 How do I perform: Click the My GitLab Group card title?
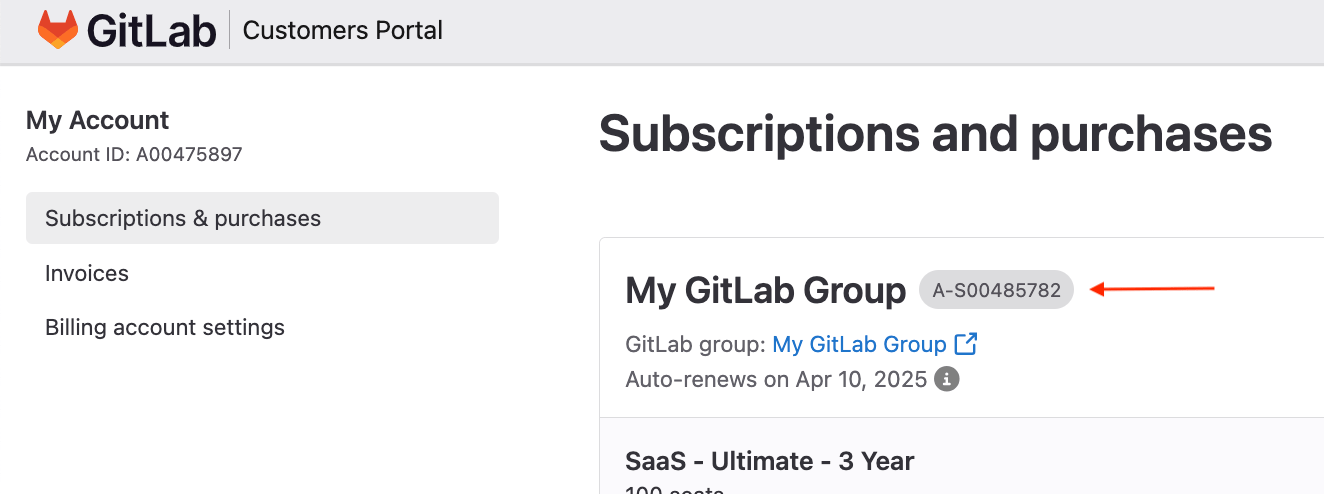tap(765, 290)
